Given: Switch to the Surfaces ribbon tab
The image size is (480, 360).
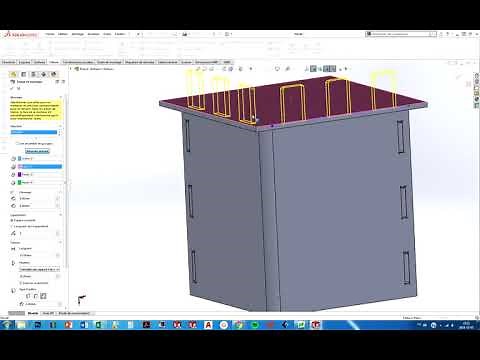Looking at the screenshot, I should click(x=39, y=62).
